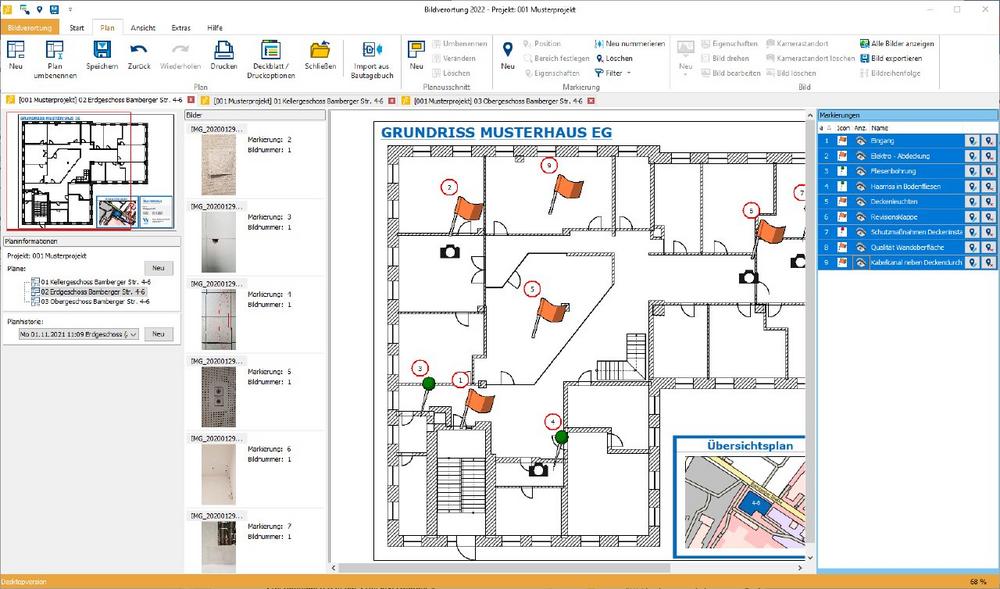Screen dimensions: 1000x589
Task: Hide the Deckenleuchten marker via eye icon
Action: point(859,201)
